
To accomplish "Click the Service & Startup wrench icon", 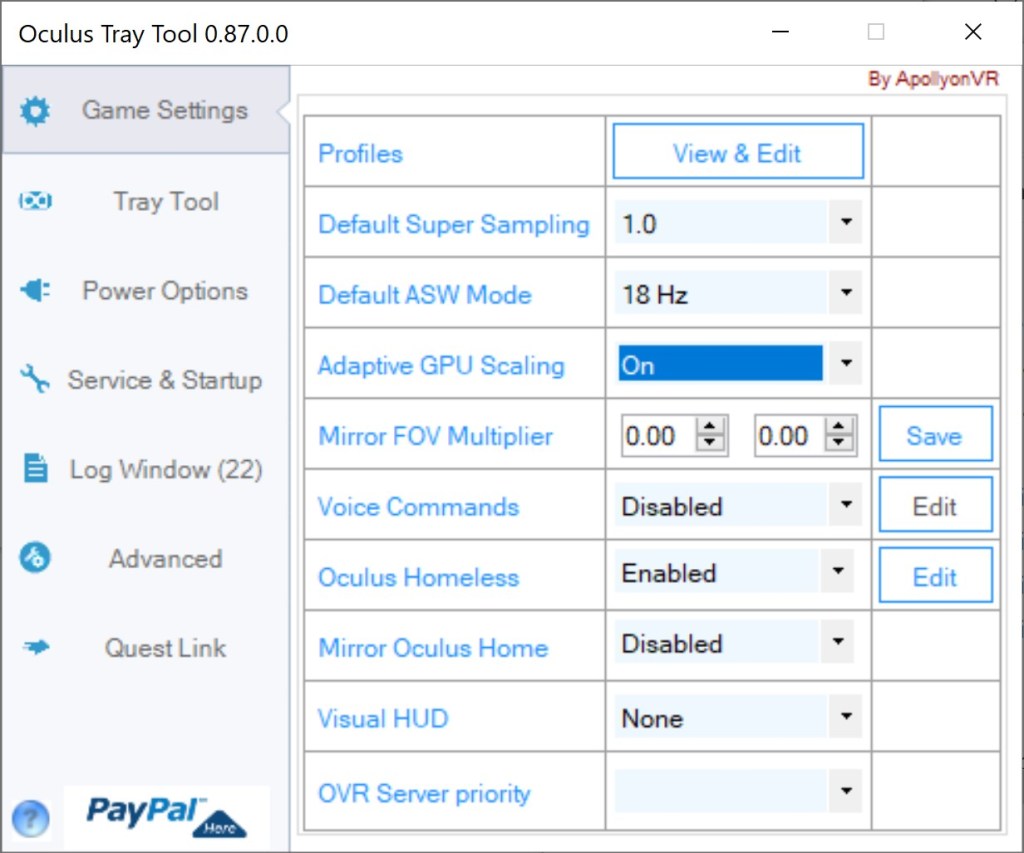I will (x=35, y=380).
